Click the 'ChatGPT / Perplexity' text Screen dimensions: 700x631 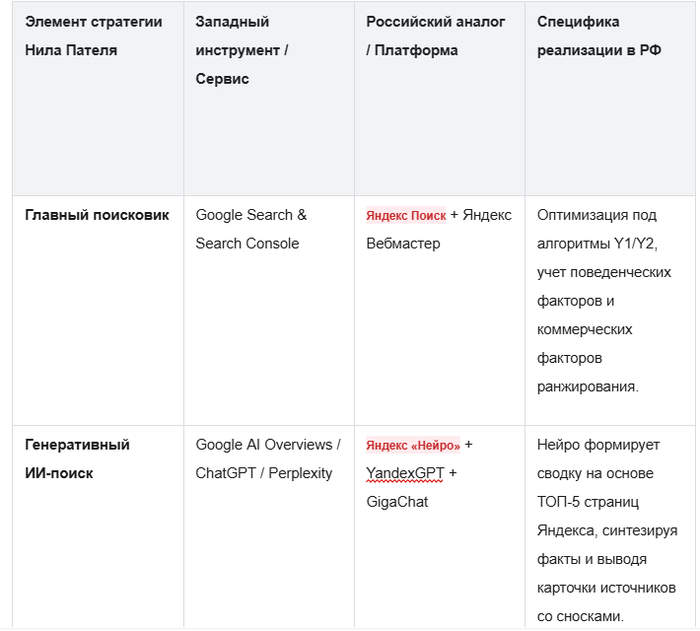(263, 473)
